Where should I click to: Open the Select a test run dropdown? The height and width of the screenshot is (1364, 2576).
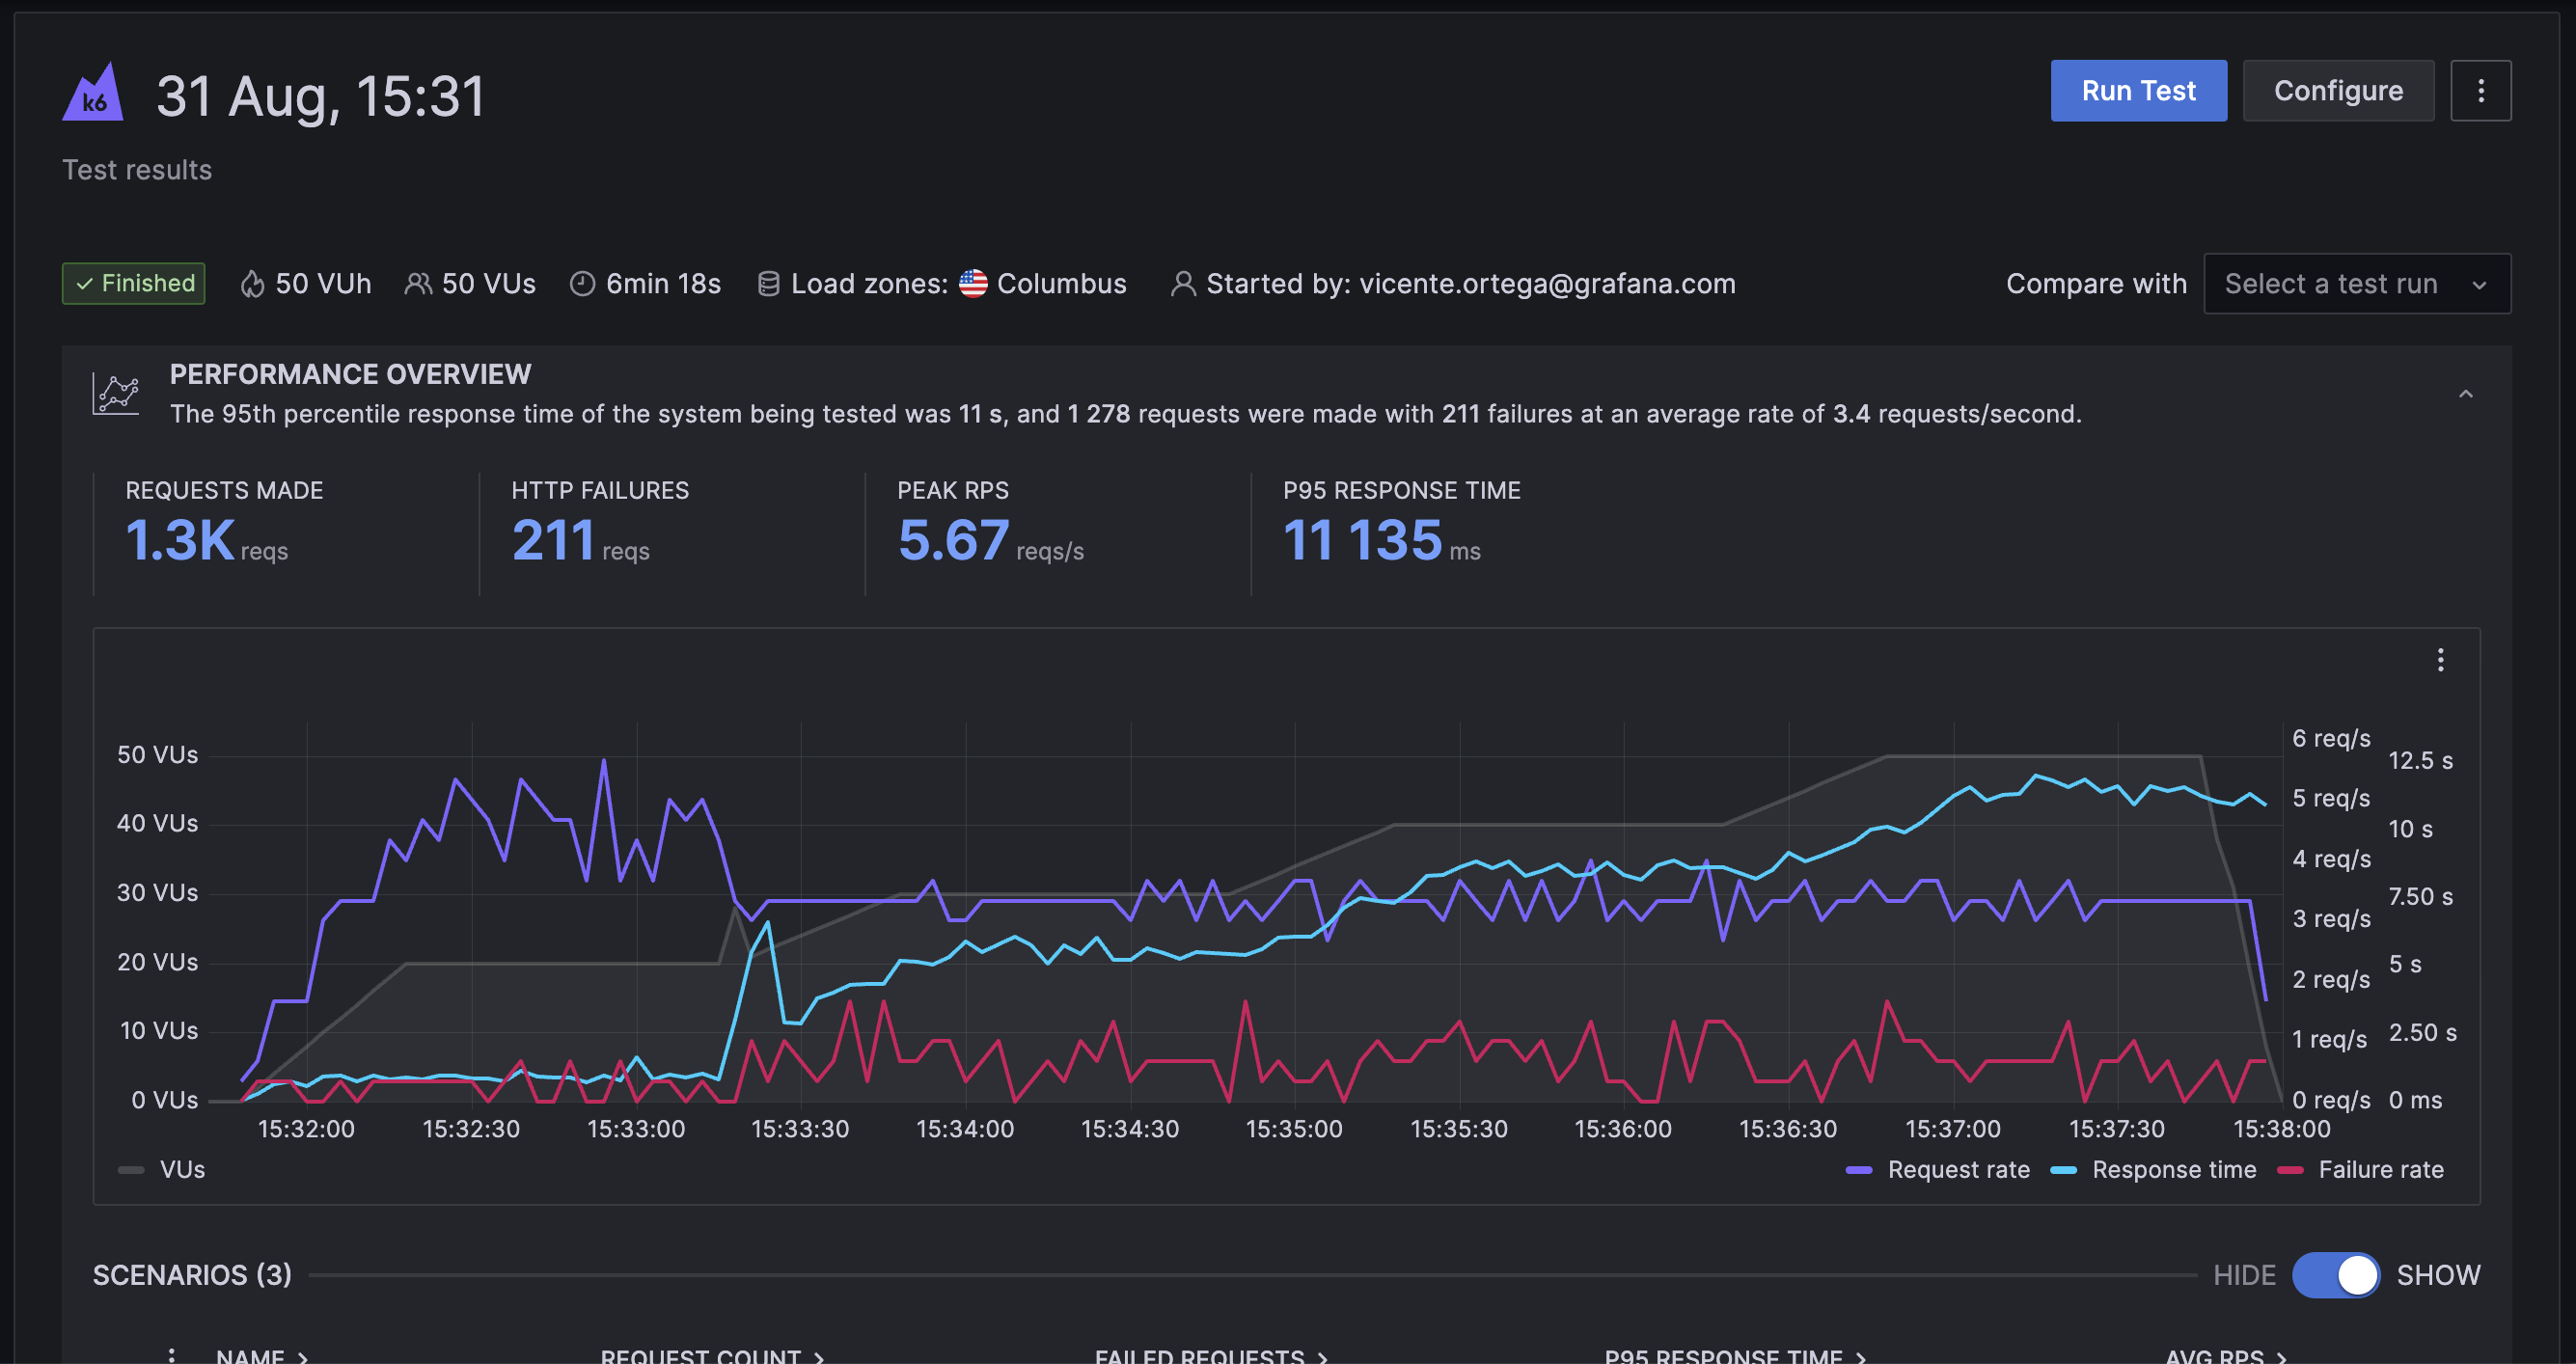pos(2356,284)
